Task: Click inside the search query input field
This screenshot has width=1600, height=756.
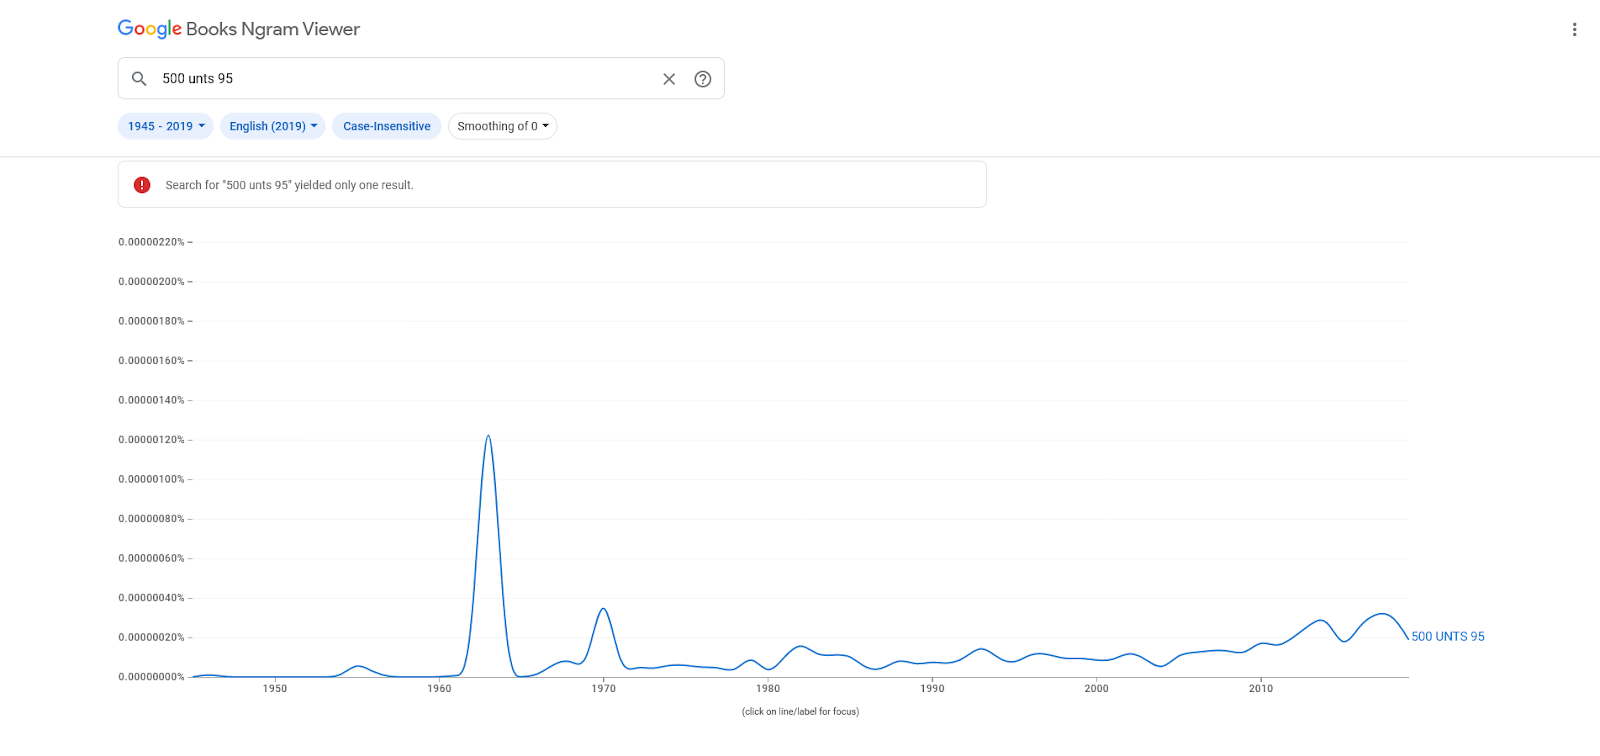Action: click(x=405, y=79)
